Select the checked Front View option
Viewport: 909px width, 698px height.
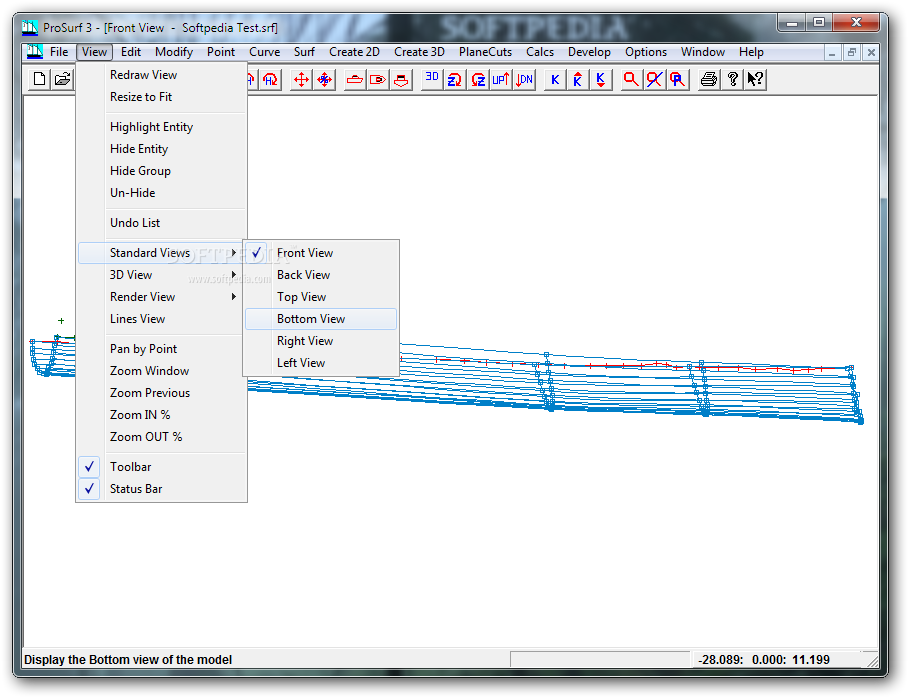pos(321,253)
